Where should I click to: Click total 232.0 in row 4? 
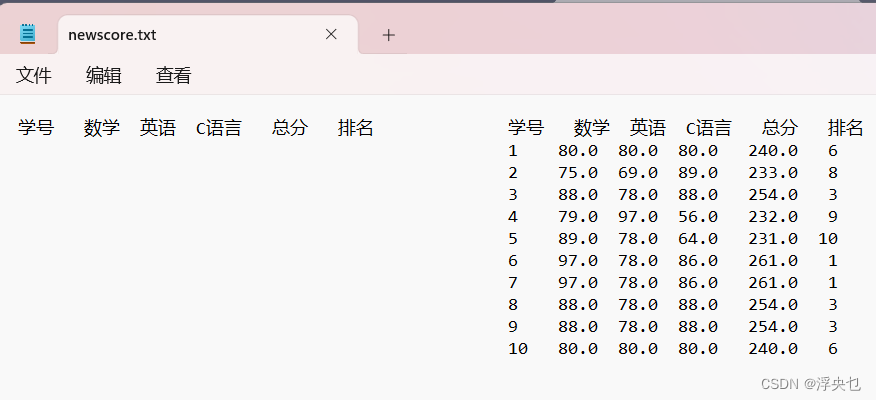[x=773, y=217]
